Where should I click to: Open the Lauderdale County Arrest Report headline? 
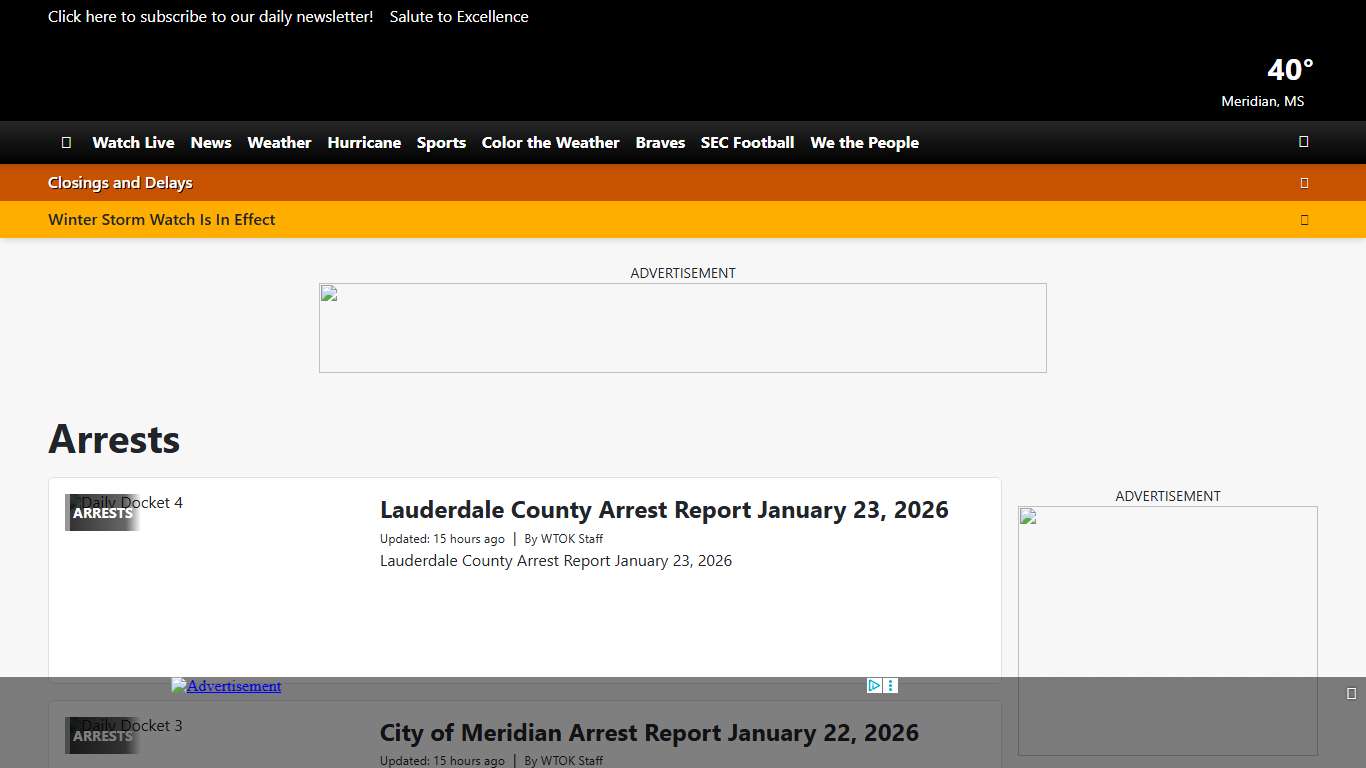(664, 510)
